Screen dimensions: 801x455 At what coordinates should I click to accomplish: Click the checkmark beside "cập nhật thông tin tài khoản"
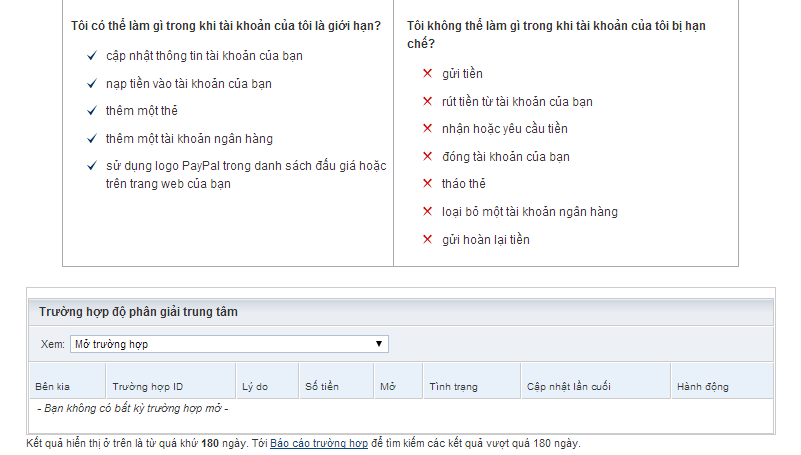(x=92, y=55)
